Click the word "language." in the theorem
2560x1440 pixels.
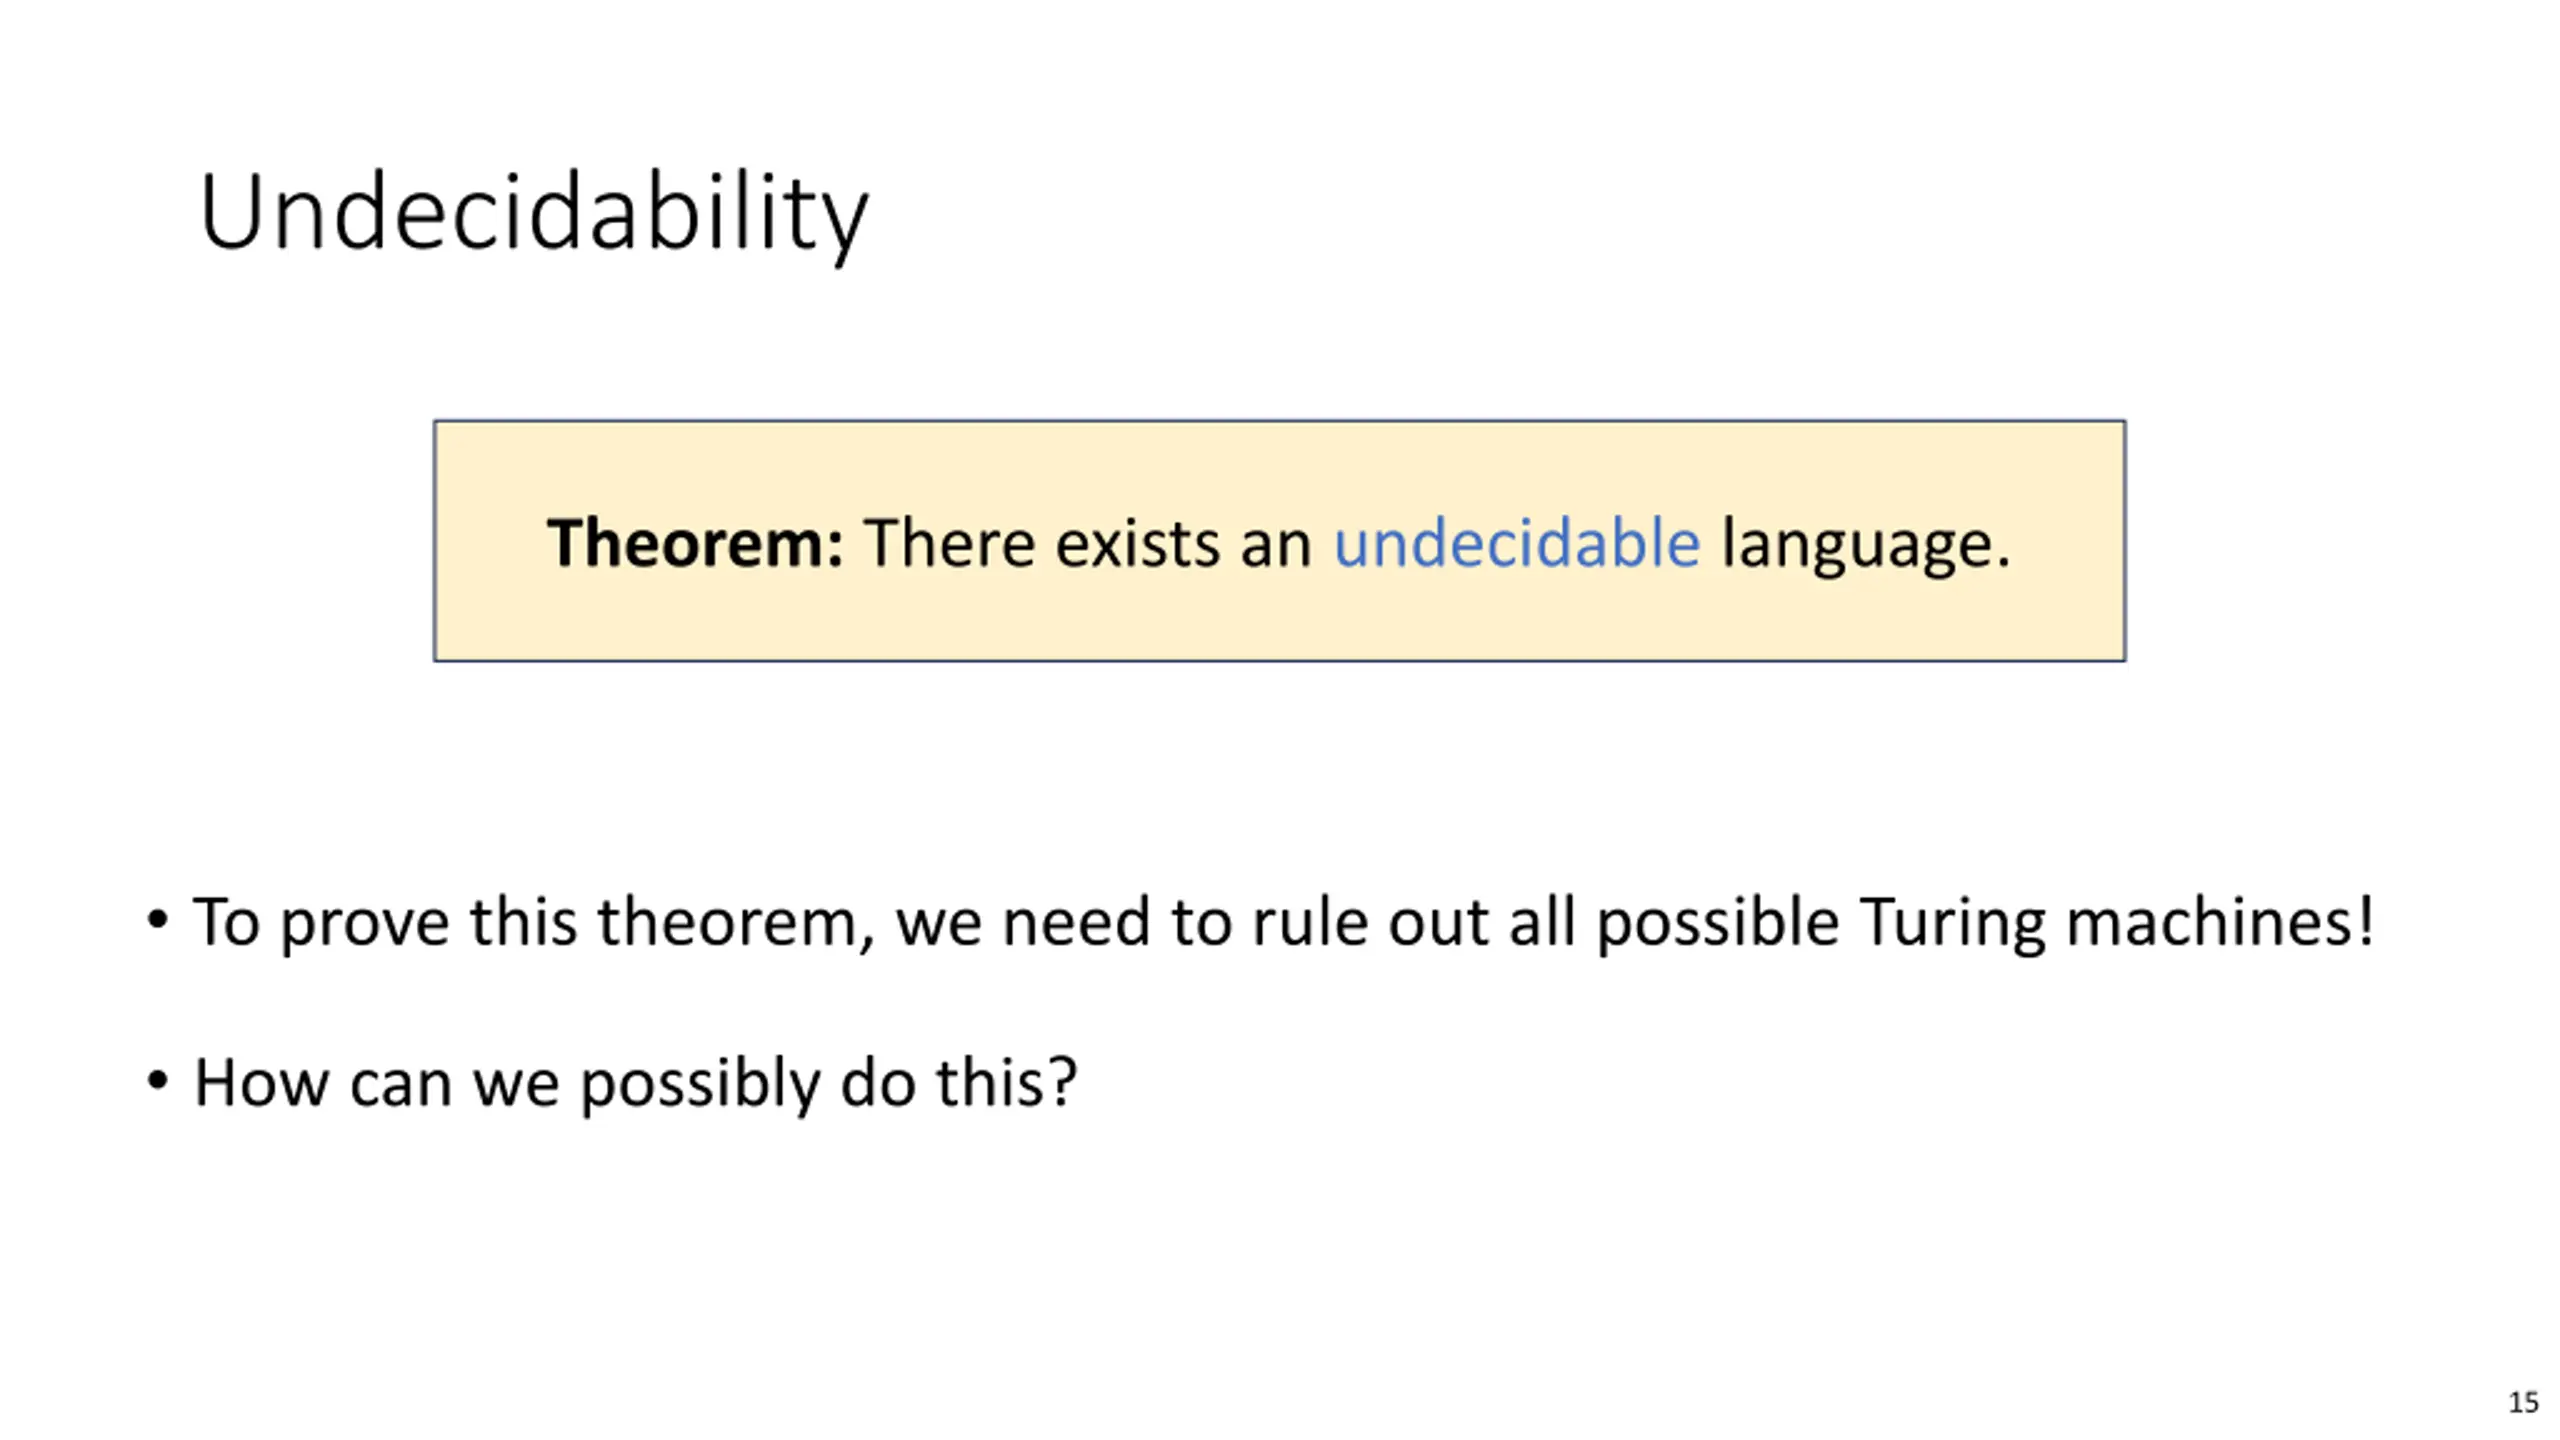[x=1865, y=545]
